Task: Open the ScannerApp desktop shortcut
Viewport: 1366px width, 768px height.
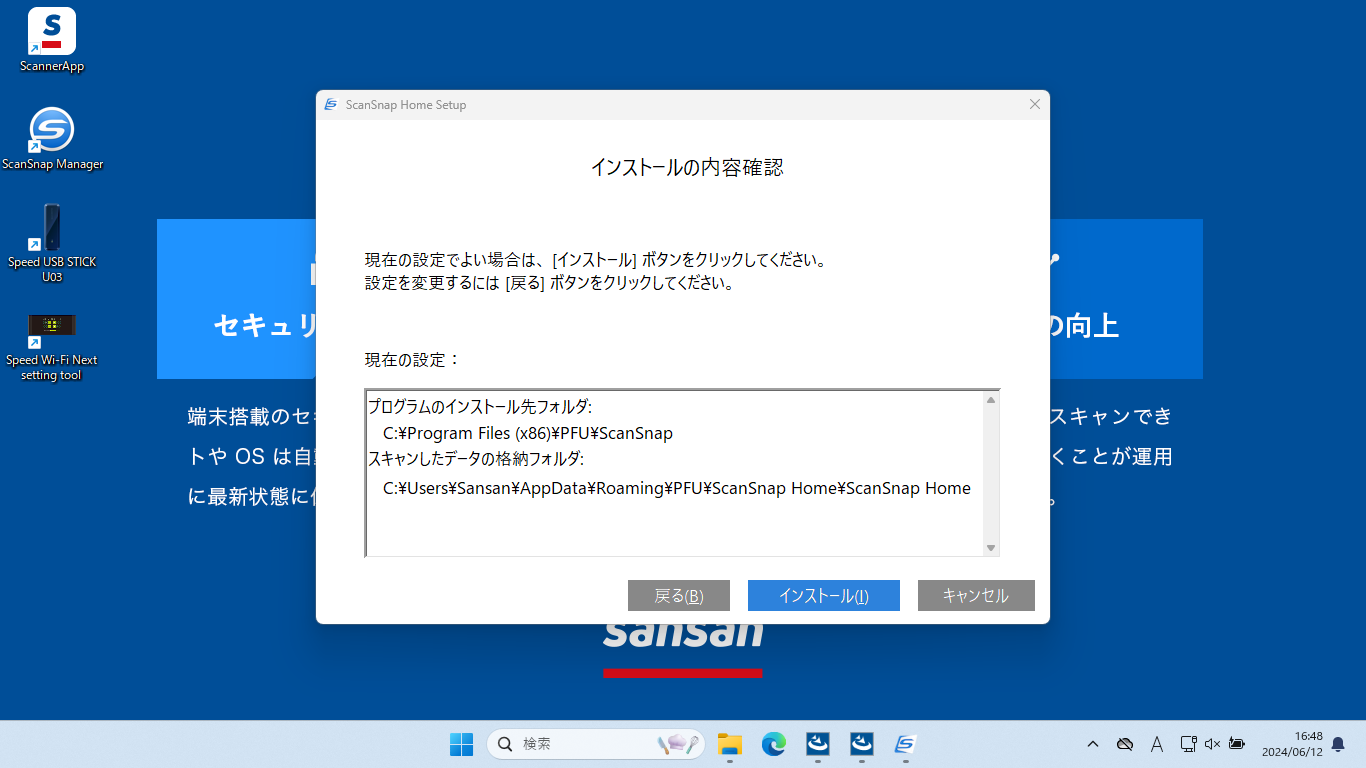Action: pyautogui.click(x=52, y=40)
